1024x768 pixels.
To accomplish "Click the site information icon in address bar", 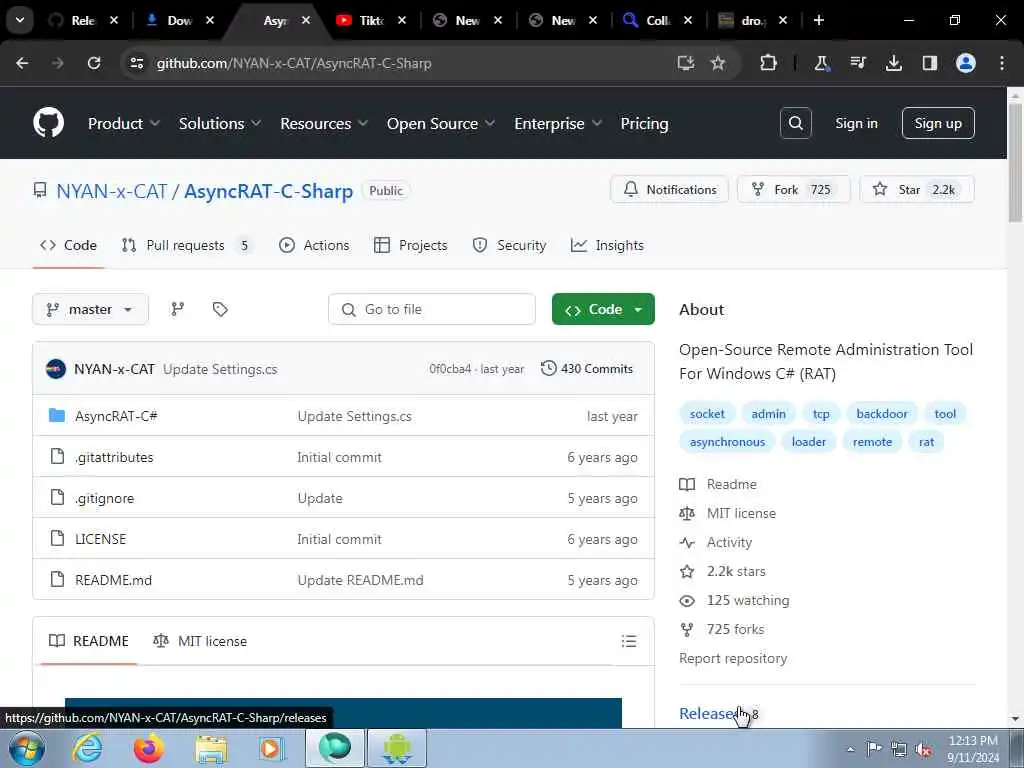I will 136,63.
